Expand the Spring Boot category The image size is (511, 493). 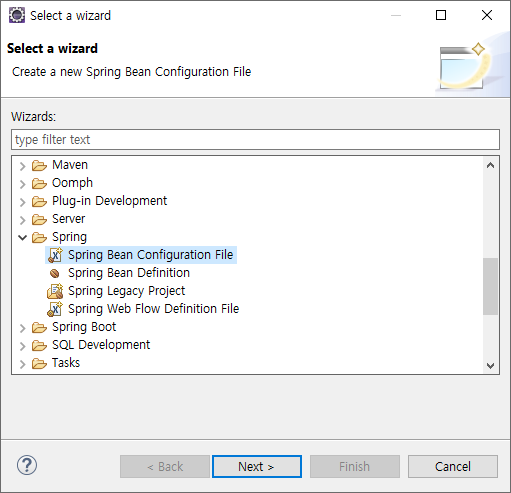pyautogui.click(x=22, y=328)
